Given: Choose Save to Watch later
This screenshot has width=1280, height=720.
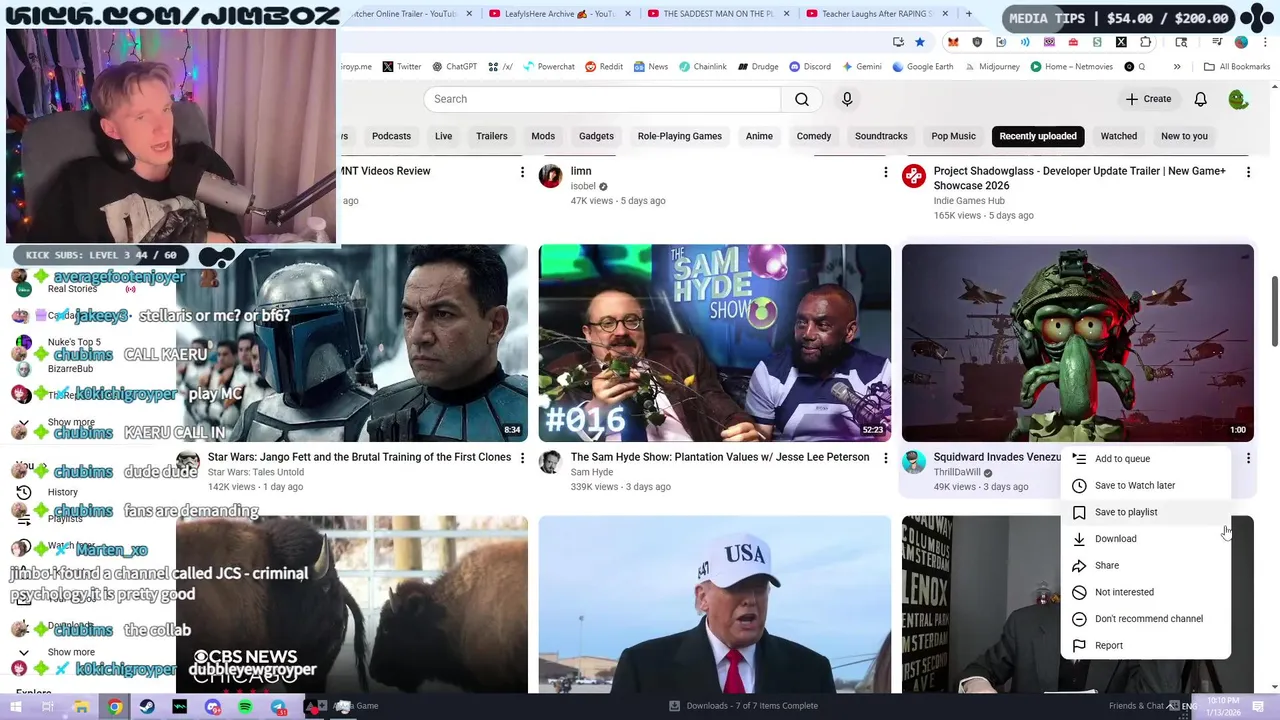Looking at the screenshot, I should [1146, 485].
